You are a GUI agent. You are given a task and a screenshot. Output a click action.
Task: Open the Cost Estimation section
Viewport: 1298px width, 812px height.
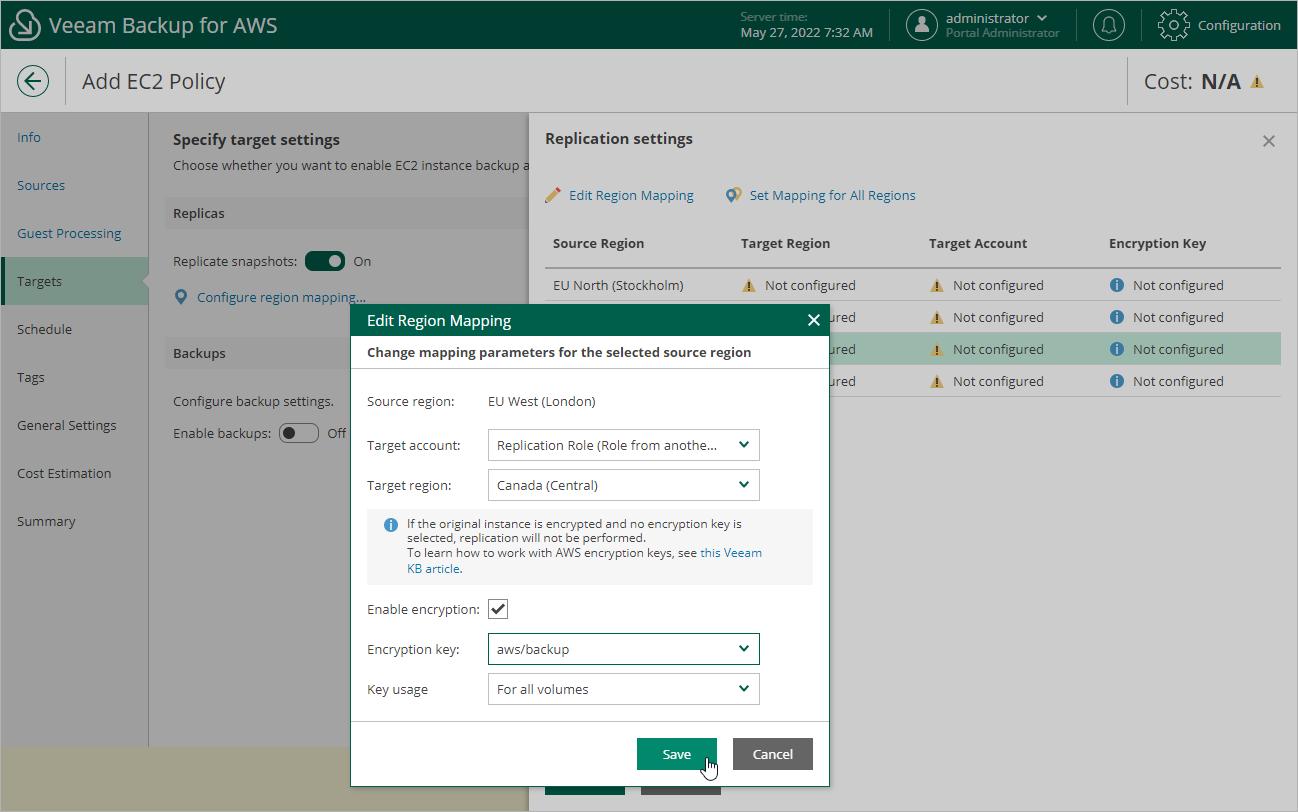tap(63, 473)
